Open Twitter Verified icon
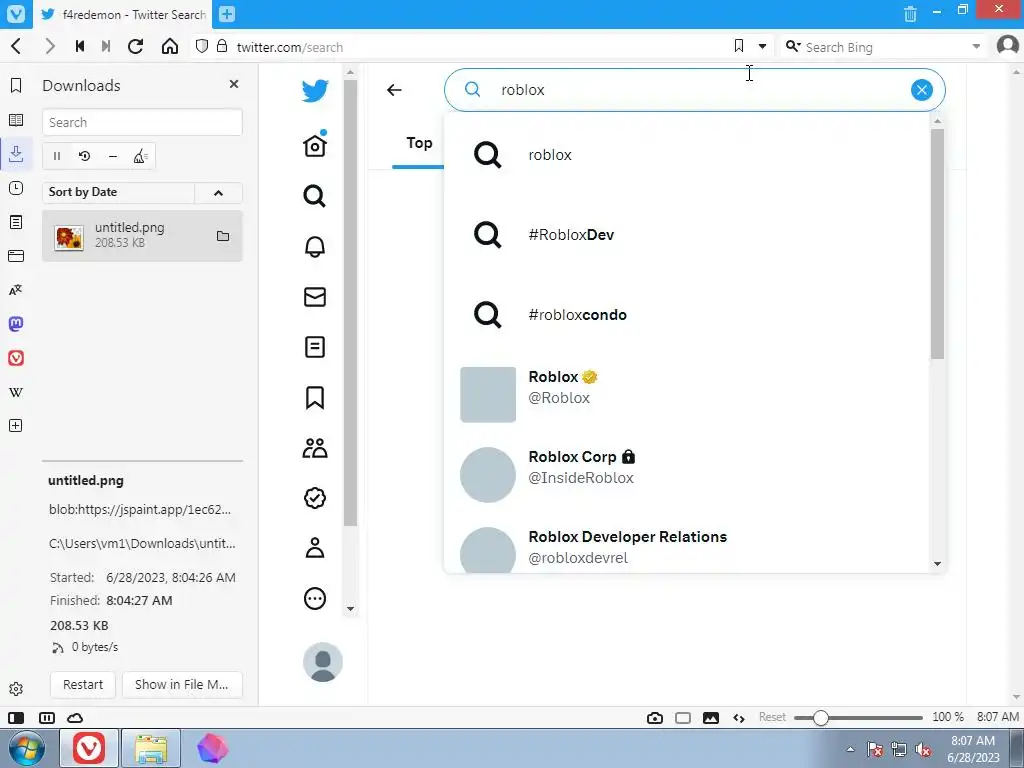Screen dimensions: 1024x768 (315, 498)
